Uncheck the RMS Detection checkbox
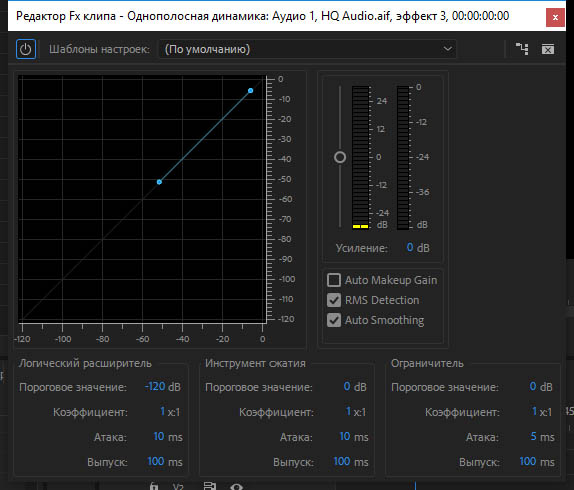The height and width of the screenshot is (490, 574). point(334,300)
